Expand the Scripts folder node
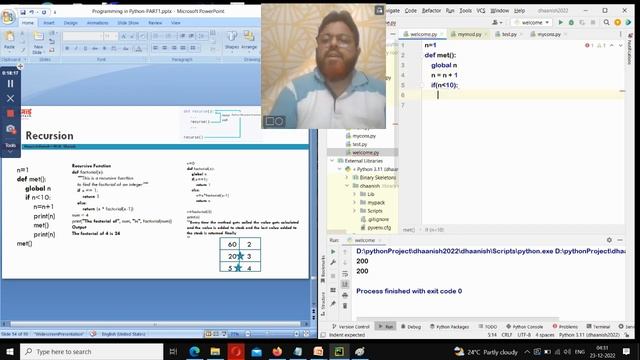The width and height of the screenshot is (640, 360). [x=354, y=211]
